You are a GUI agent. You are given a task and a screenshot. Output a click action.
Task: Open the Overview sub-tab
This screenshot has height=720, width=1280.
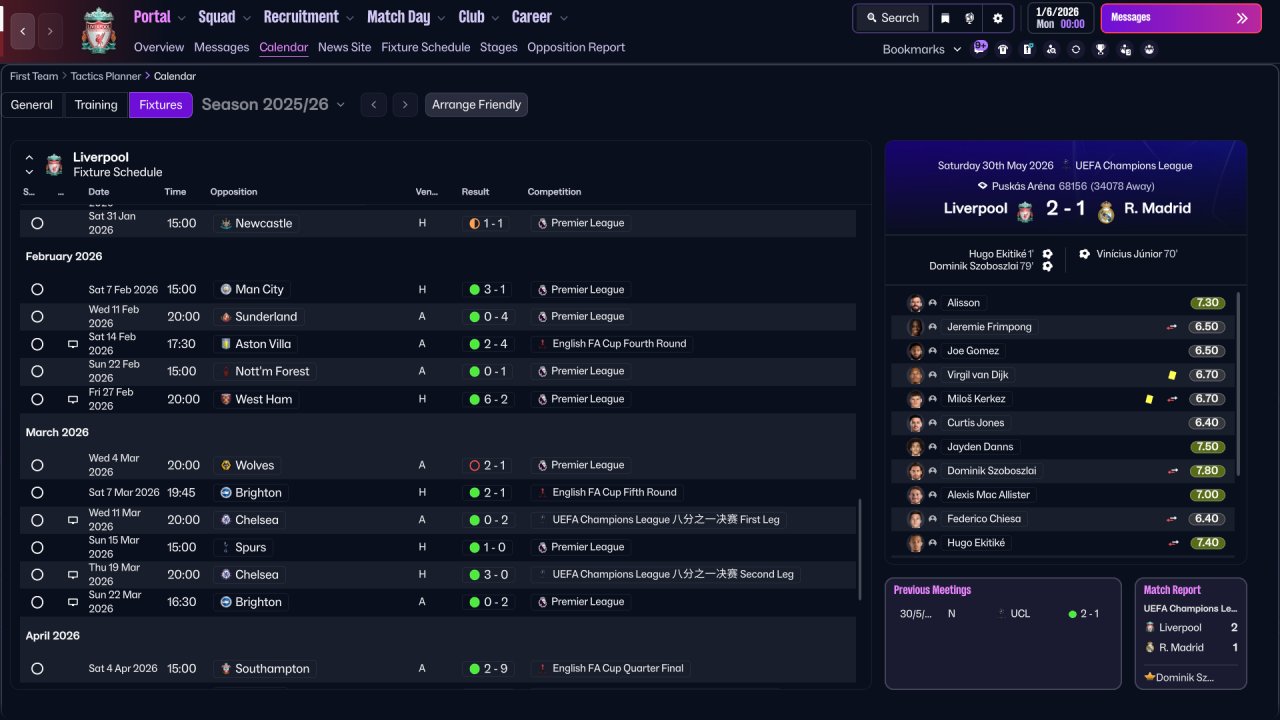(159, 47)
